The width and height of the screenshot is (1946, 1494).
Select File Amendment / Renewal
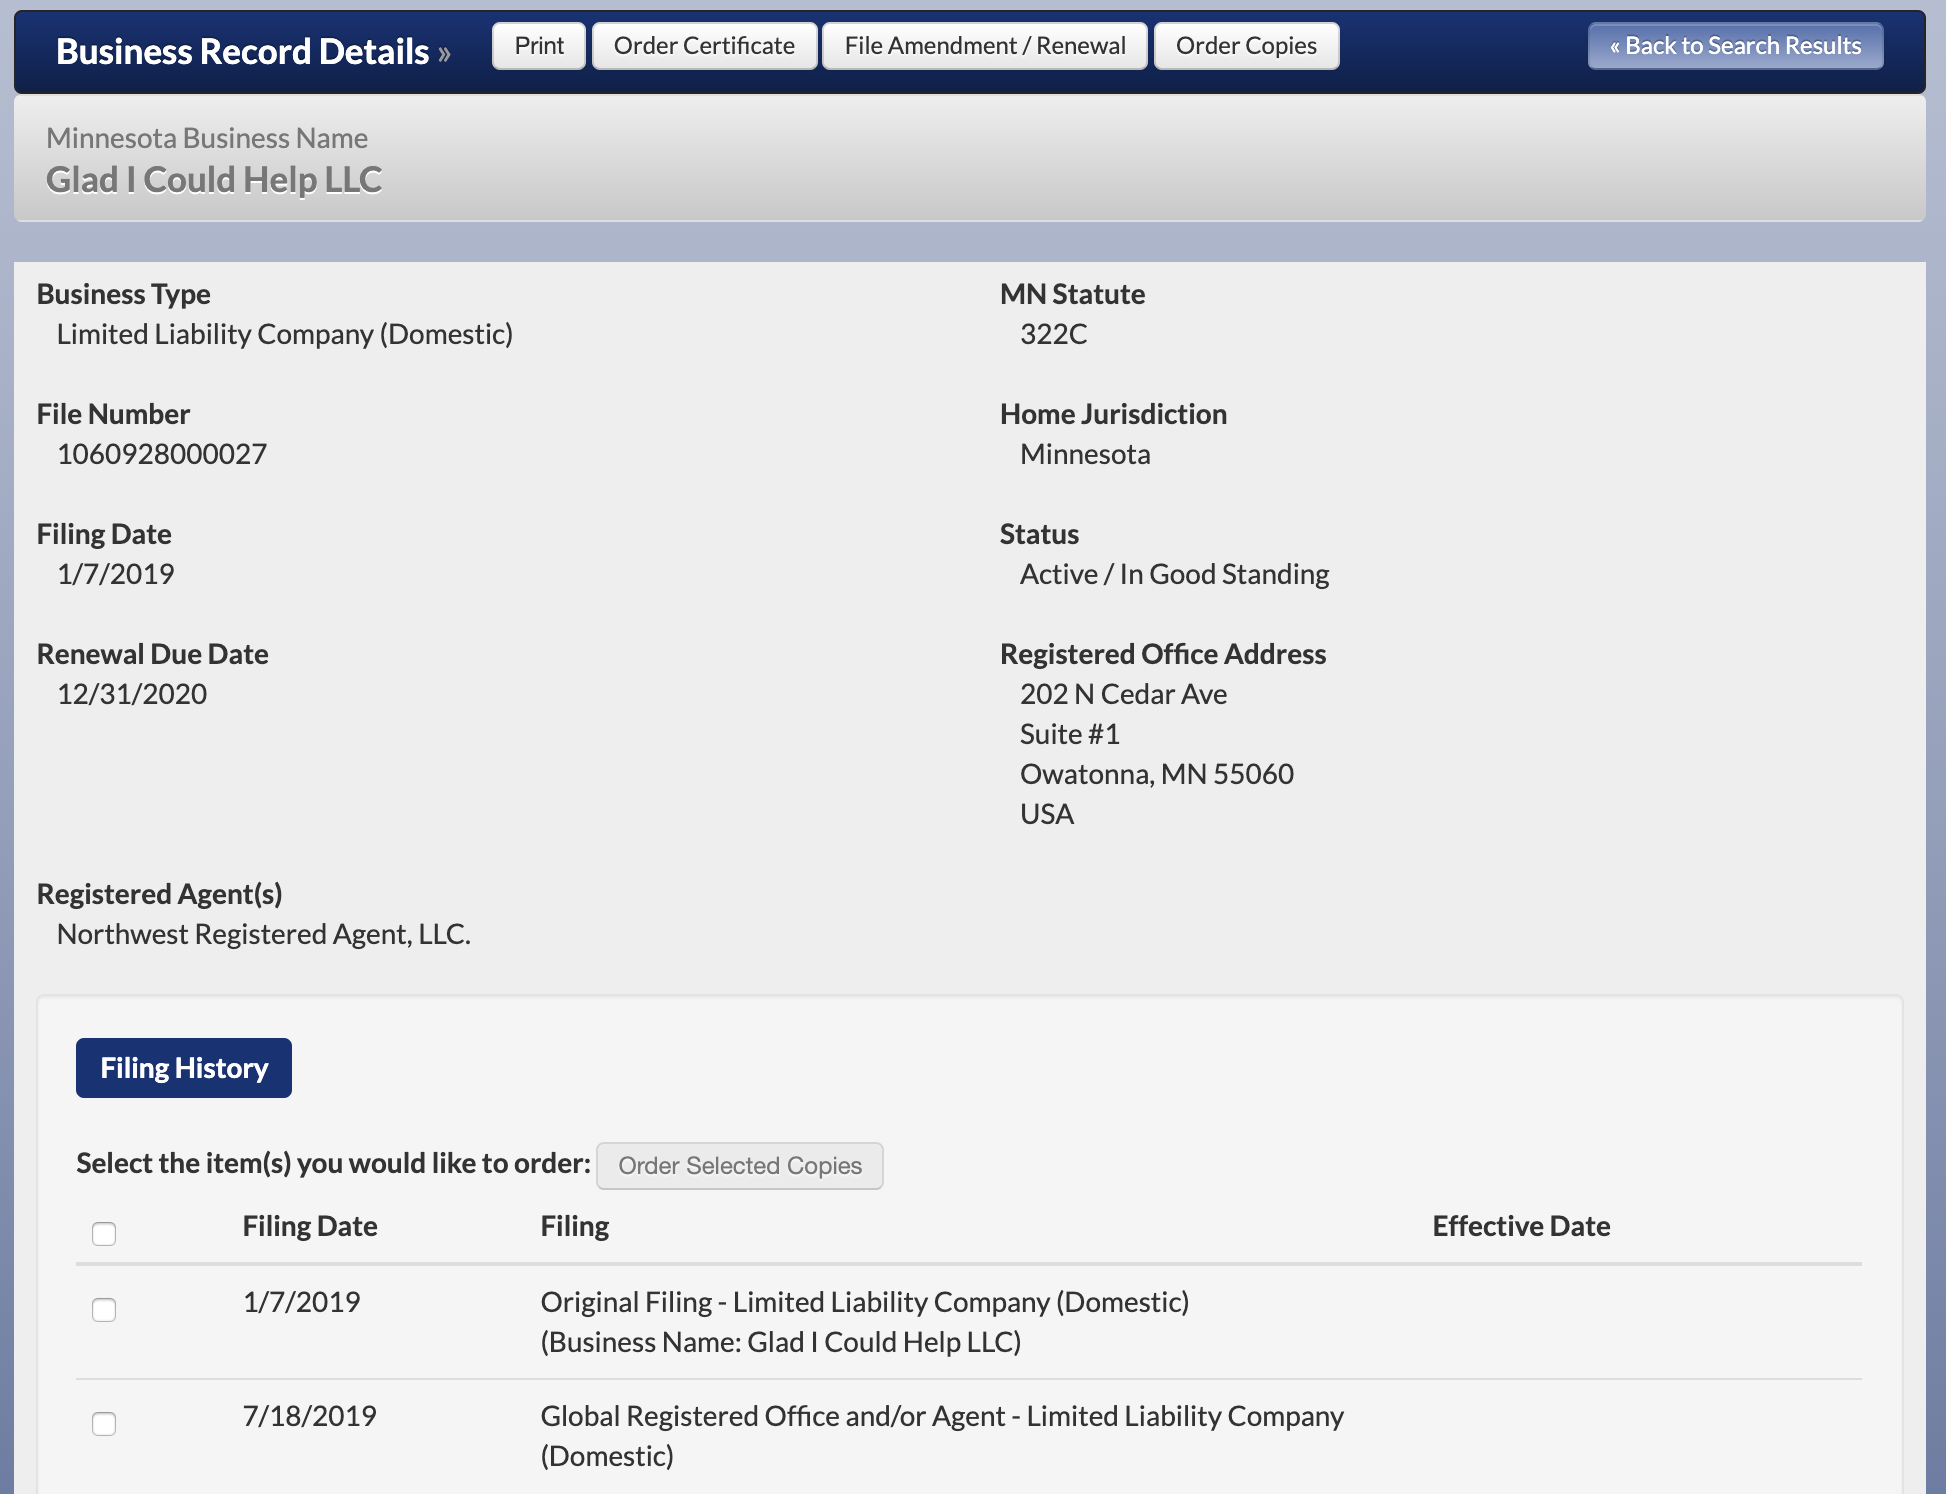pyautogui.click(x=985, y=46)
